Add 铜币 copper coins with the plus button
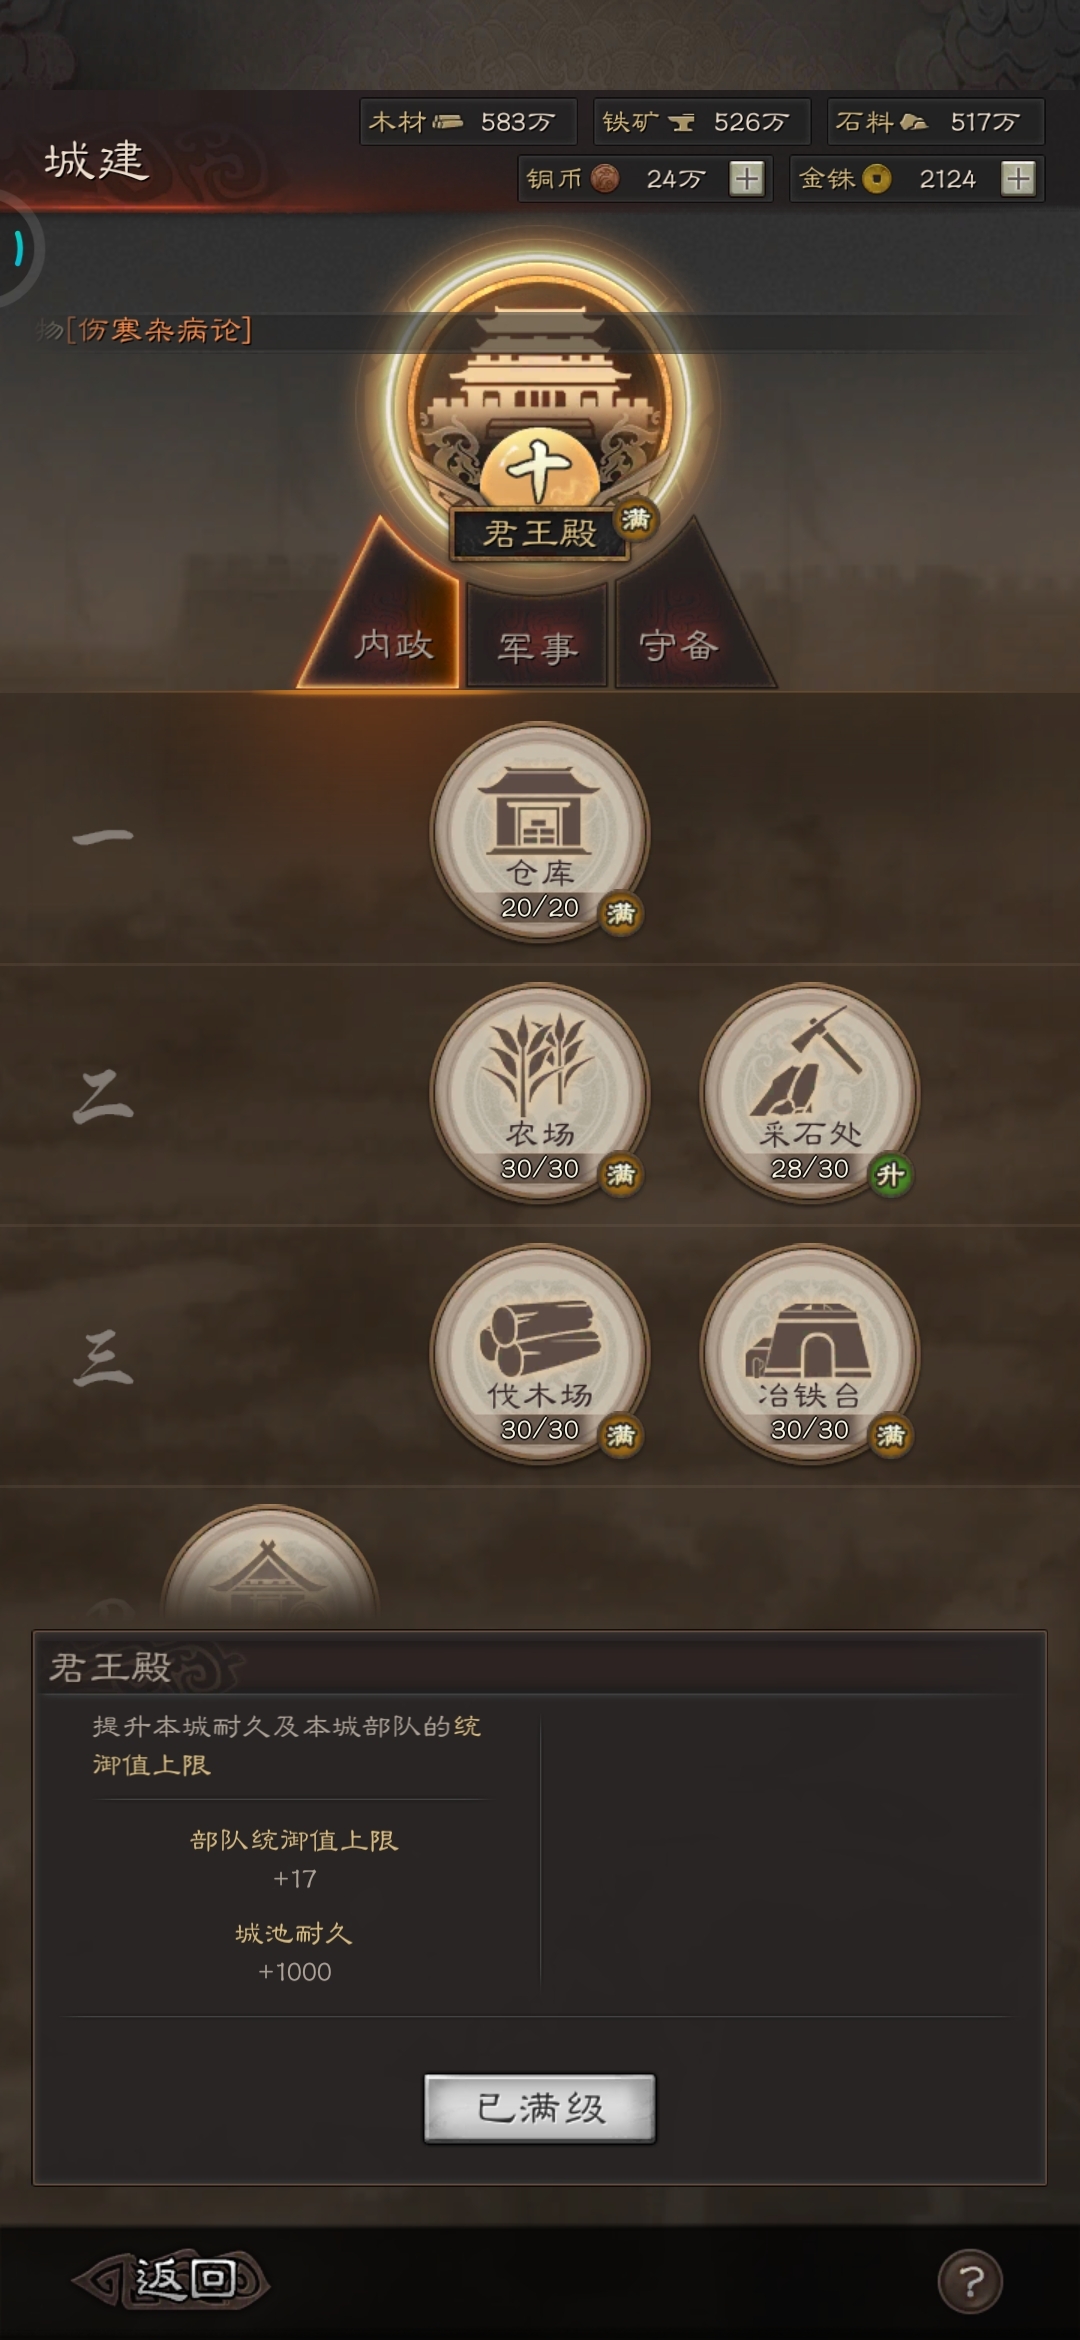 746,179
